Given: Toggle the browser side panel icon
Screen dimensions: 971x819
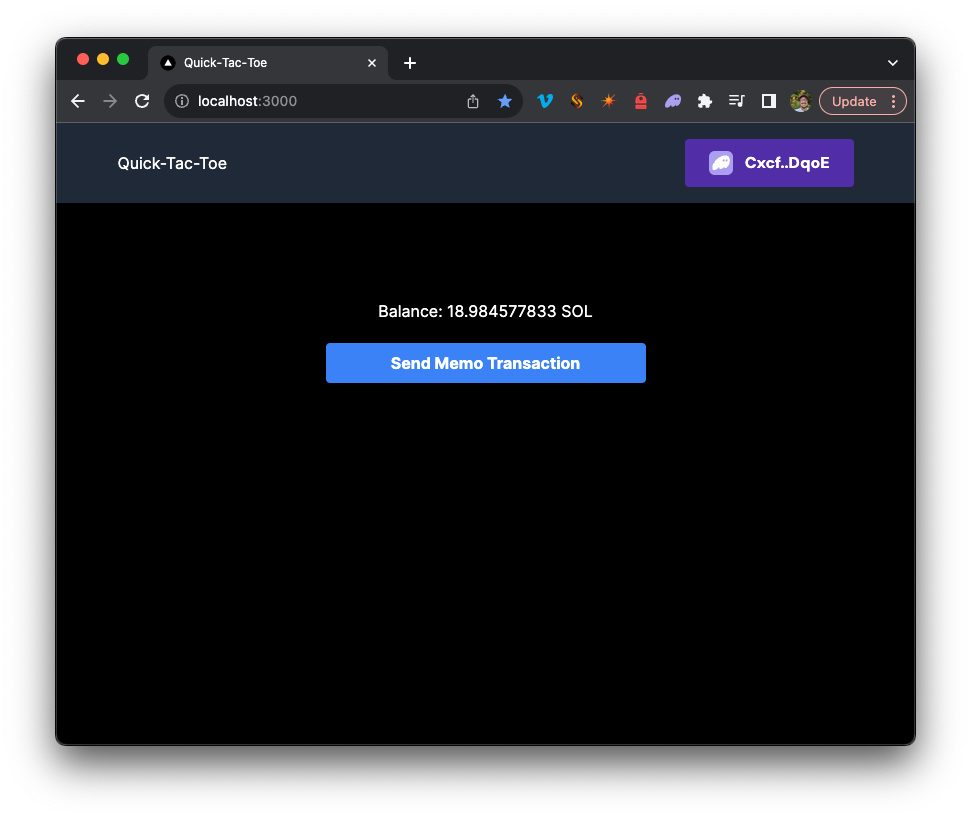Looking at the screenshot, I should click(x=769, y=101).
